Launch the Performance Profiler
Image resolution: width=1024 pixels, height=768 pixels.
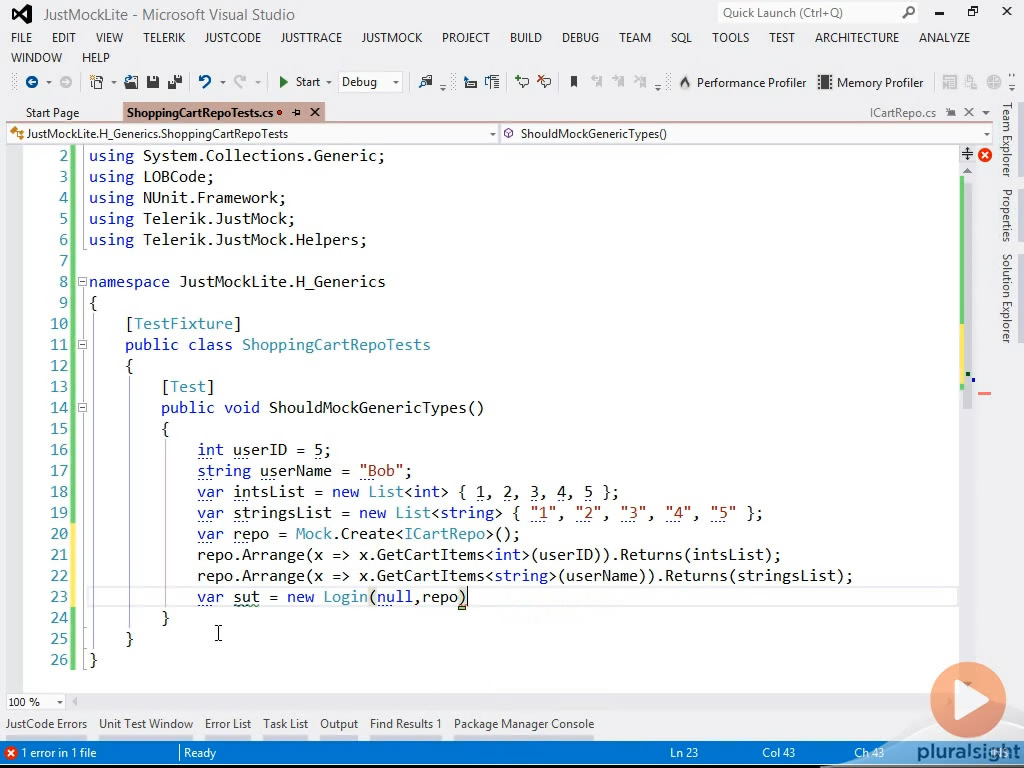(x=743, y=83)
